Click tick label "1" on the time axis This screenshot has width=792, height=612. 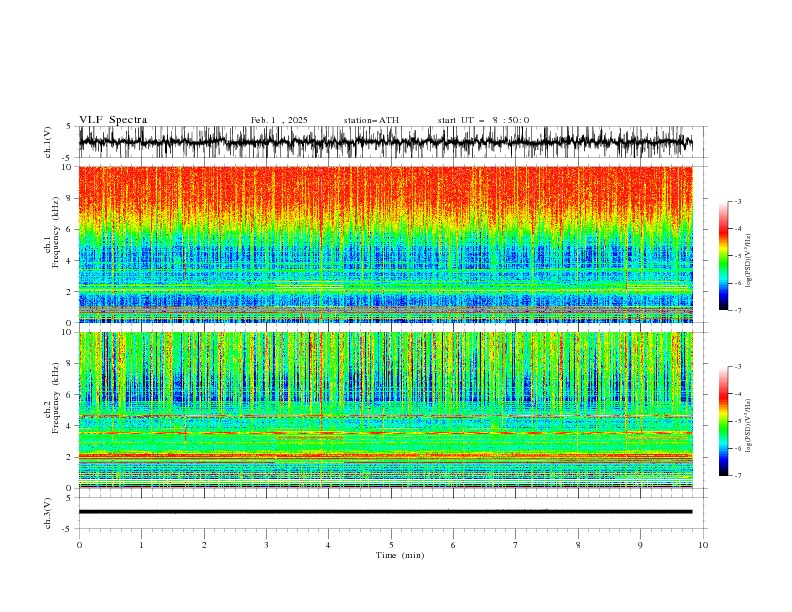point(141,545)
